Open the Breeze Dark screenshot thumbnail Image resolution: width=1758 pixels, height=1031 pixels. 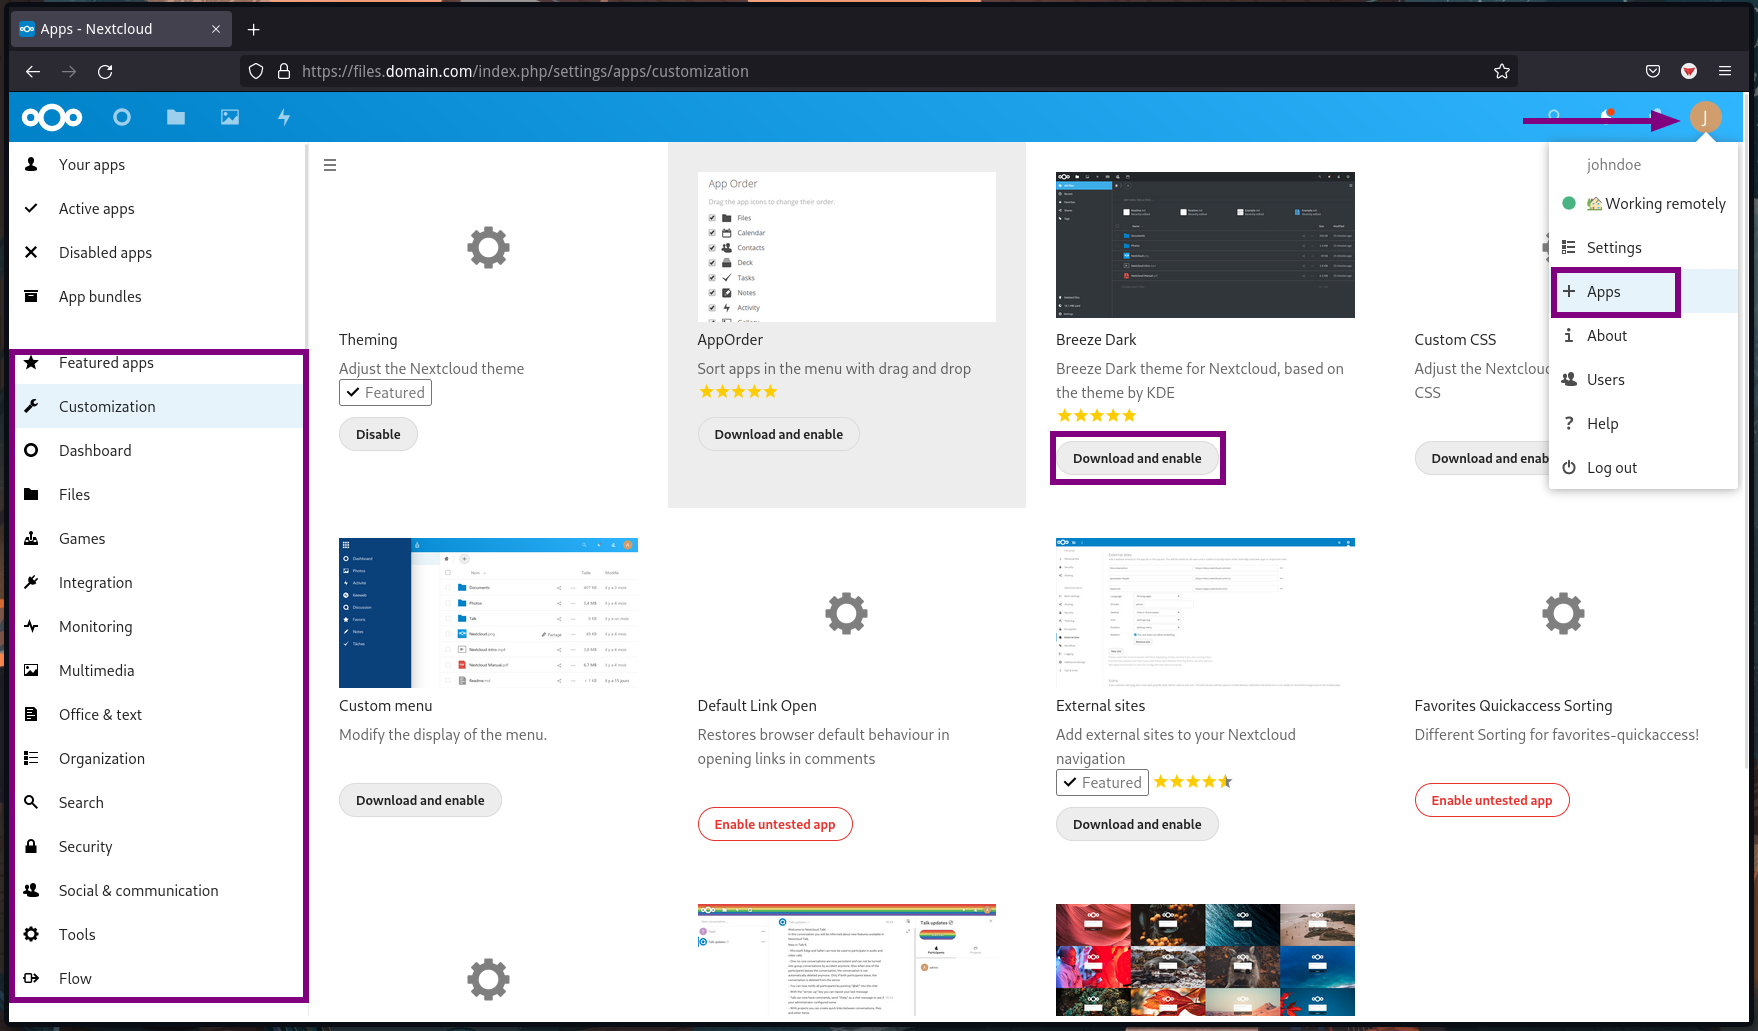click(x=1205, y=245)
